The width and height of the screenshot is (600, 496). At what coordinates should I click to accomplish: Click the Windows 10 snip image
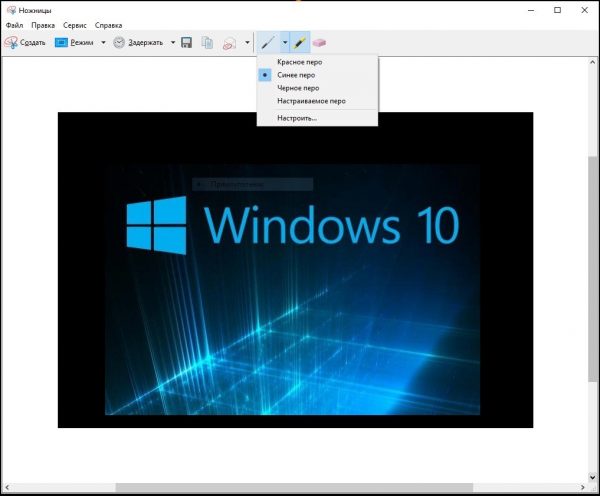point(295,270)
